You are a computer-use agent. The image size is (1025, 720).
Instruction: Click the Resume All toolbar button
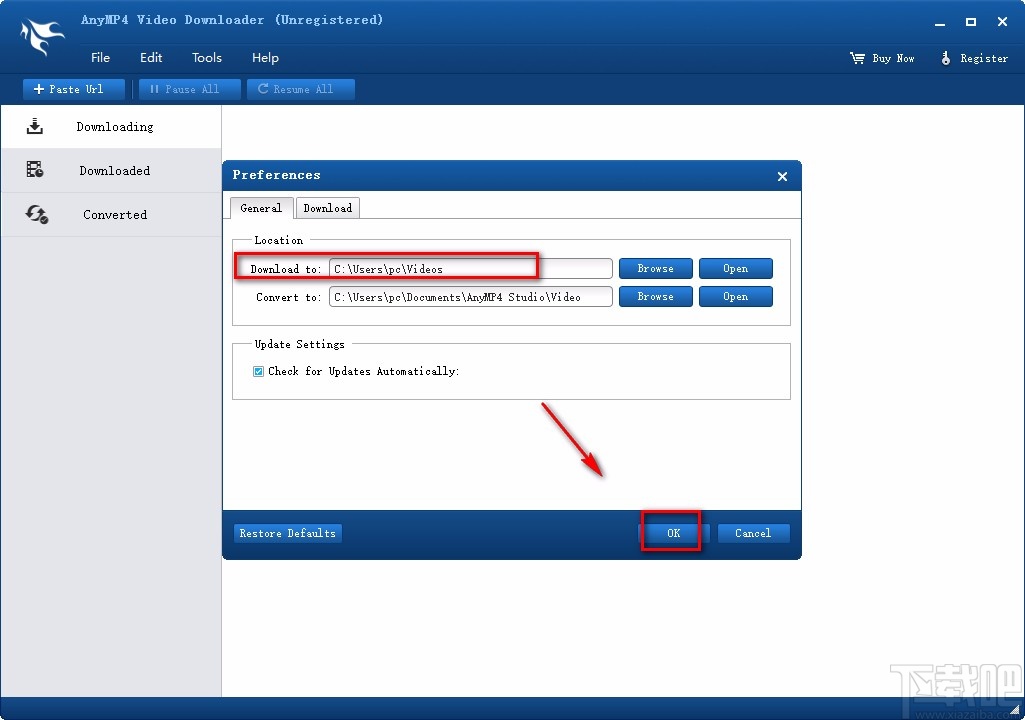(x=301, y=89)
